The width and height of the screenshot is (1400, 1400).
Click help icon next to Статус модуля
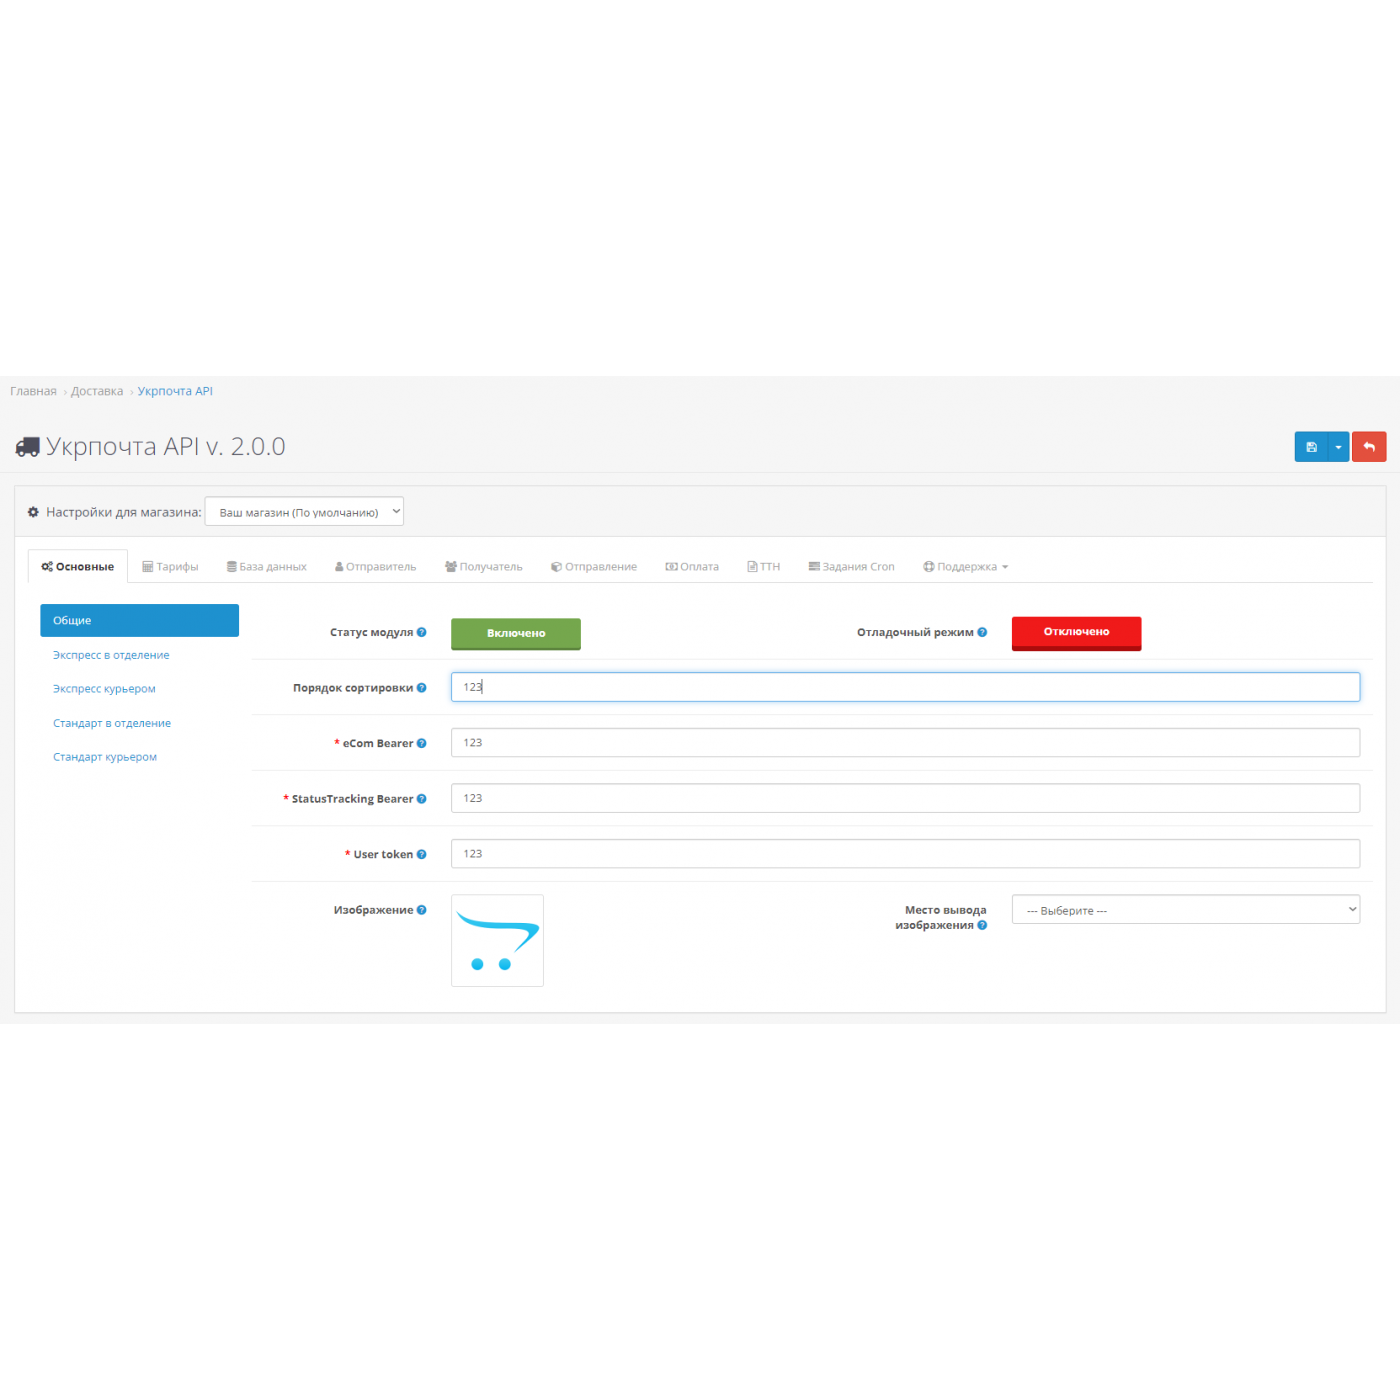pos(421,632)
